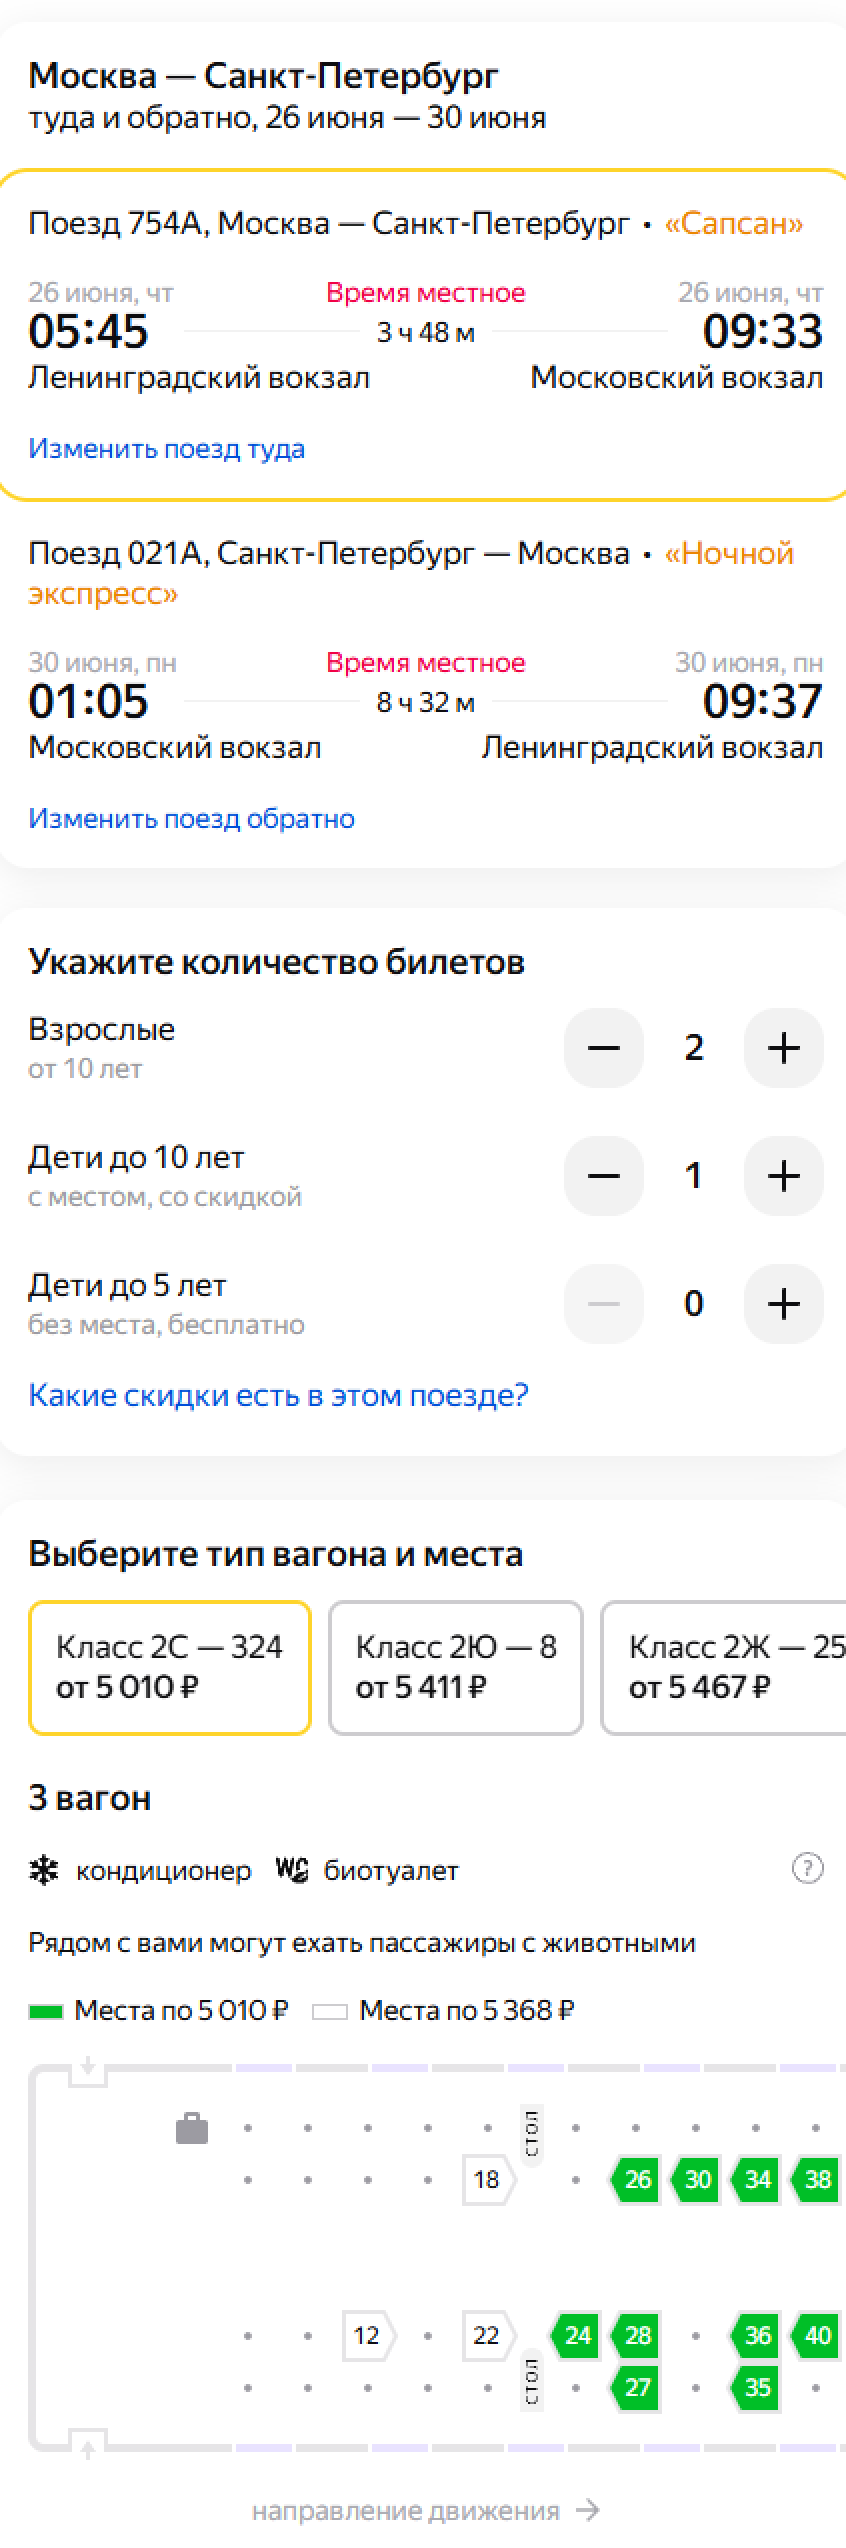This screenshot has height=2548, width=846.
Task: Select green seat number 26
Action: 636,2179
